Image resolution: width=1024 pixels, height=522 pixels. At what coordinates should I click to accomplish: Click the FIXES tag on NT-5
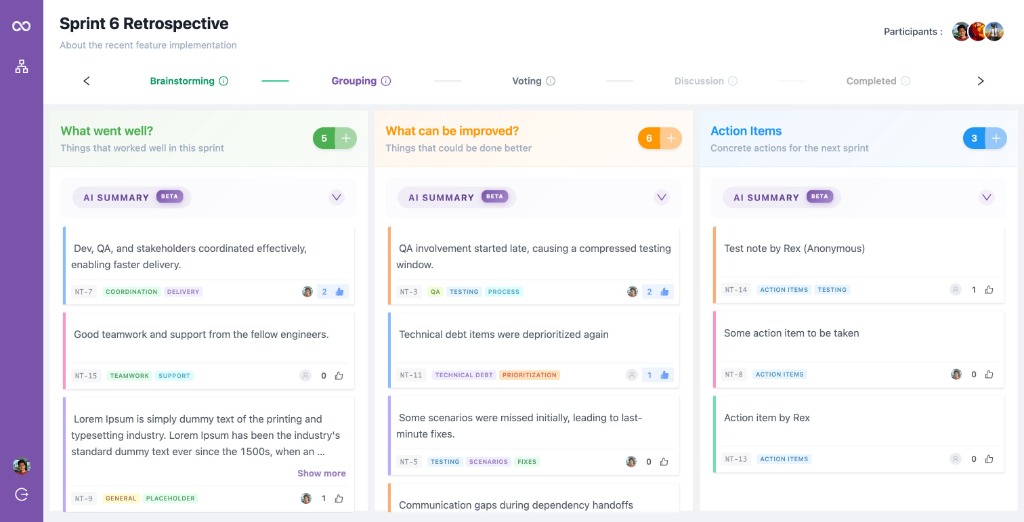(x=526, y=461)
